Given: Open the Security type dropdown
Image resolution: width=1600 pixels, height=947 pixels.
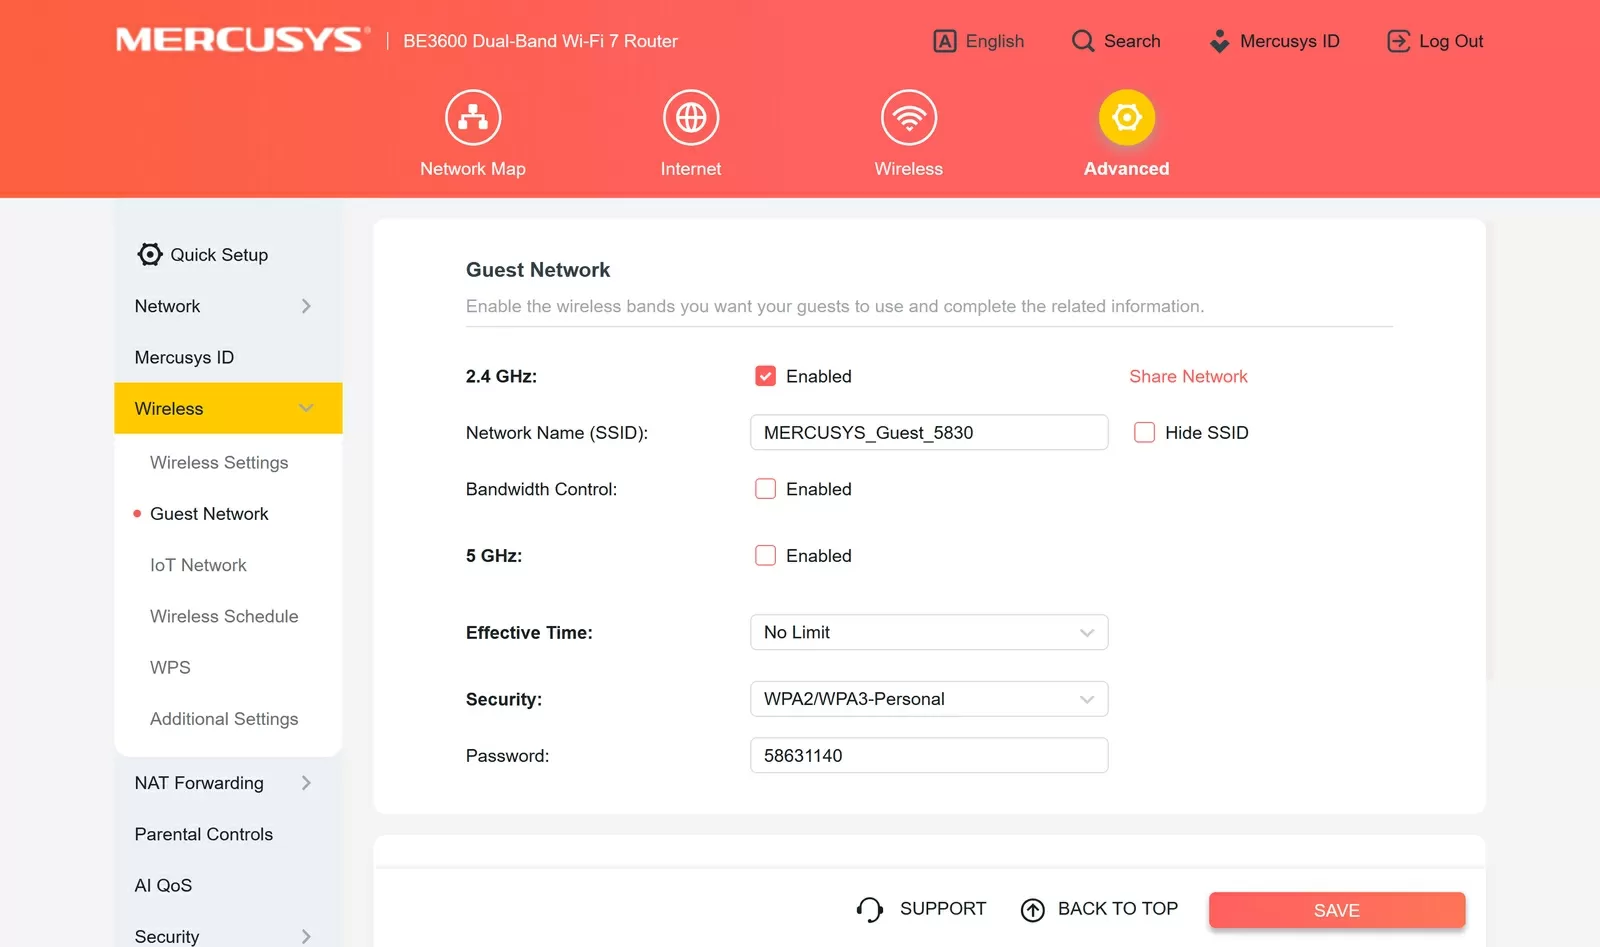Looking at the screenshot, I should (x=929, y=699).
